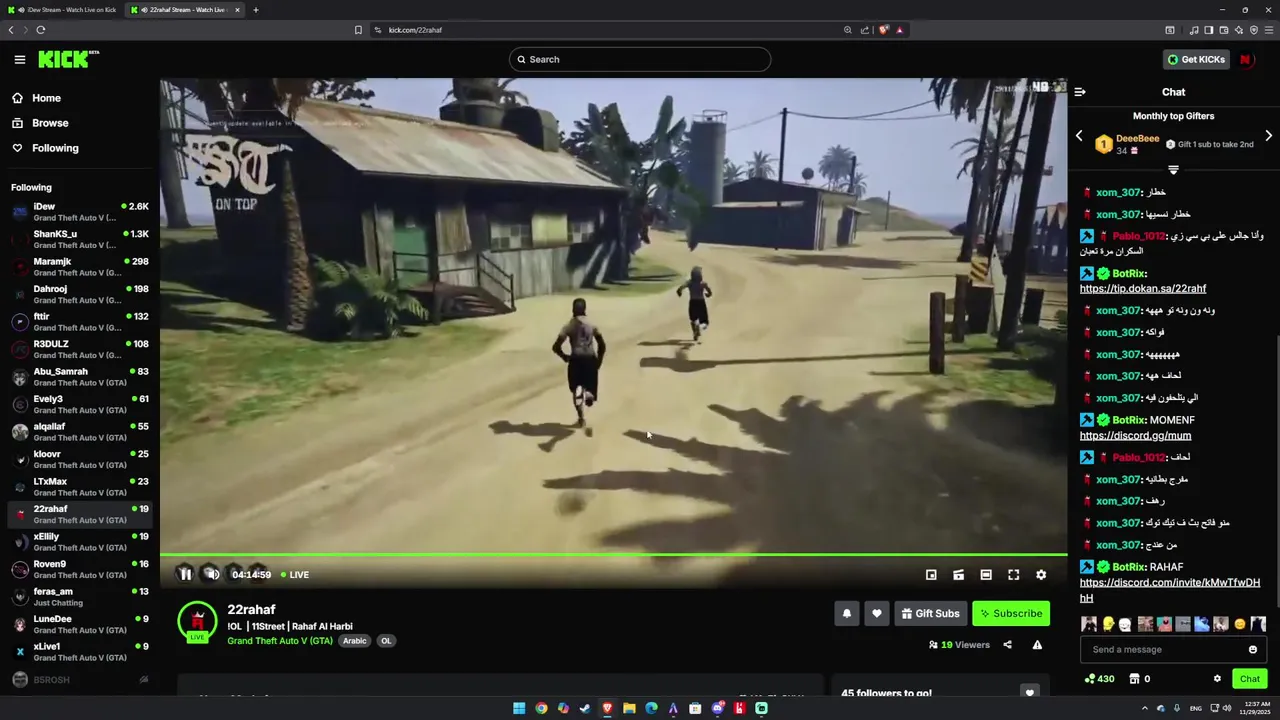Toggle follow heart for 22rahaf
Image resolution: width=1280 pixels, height=720 pixels.
(877, 614)
